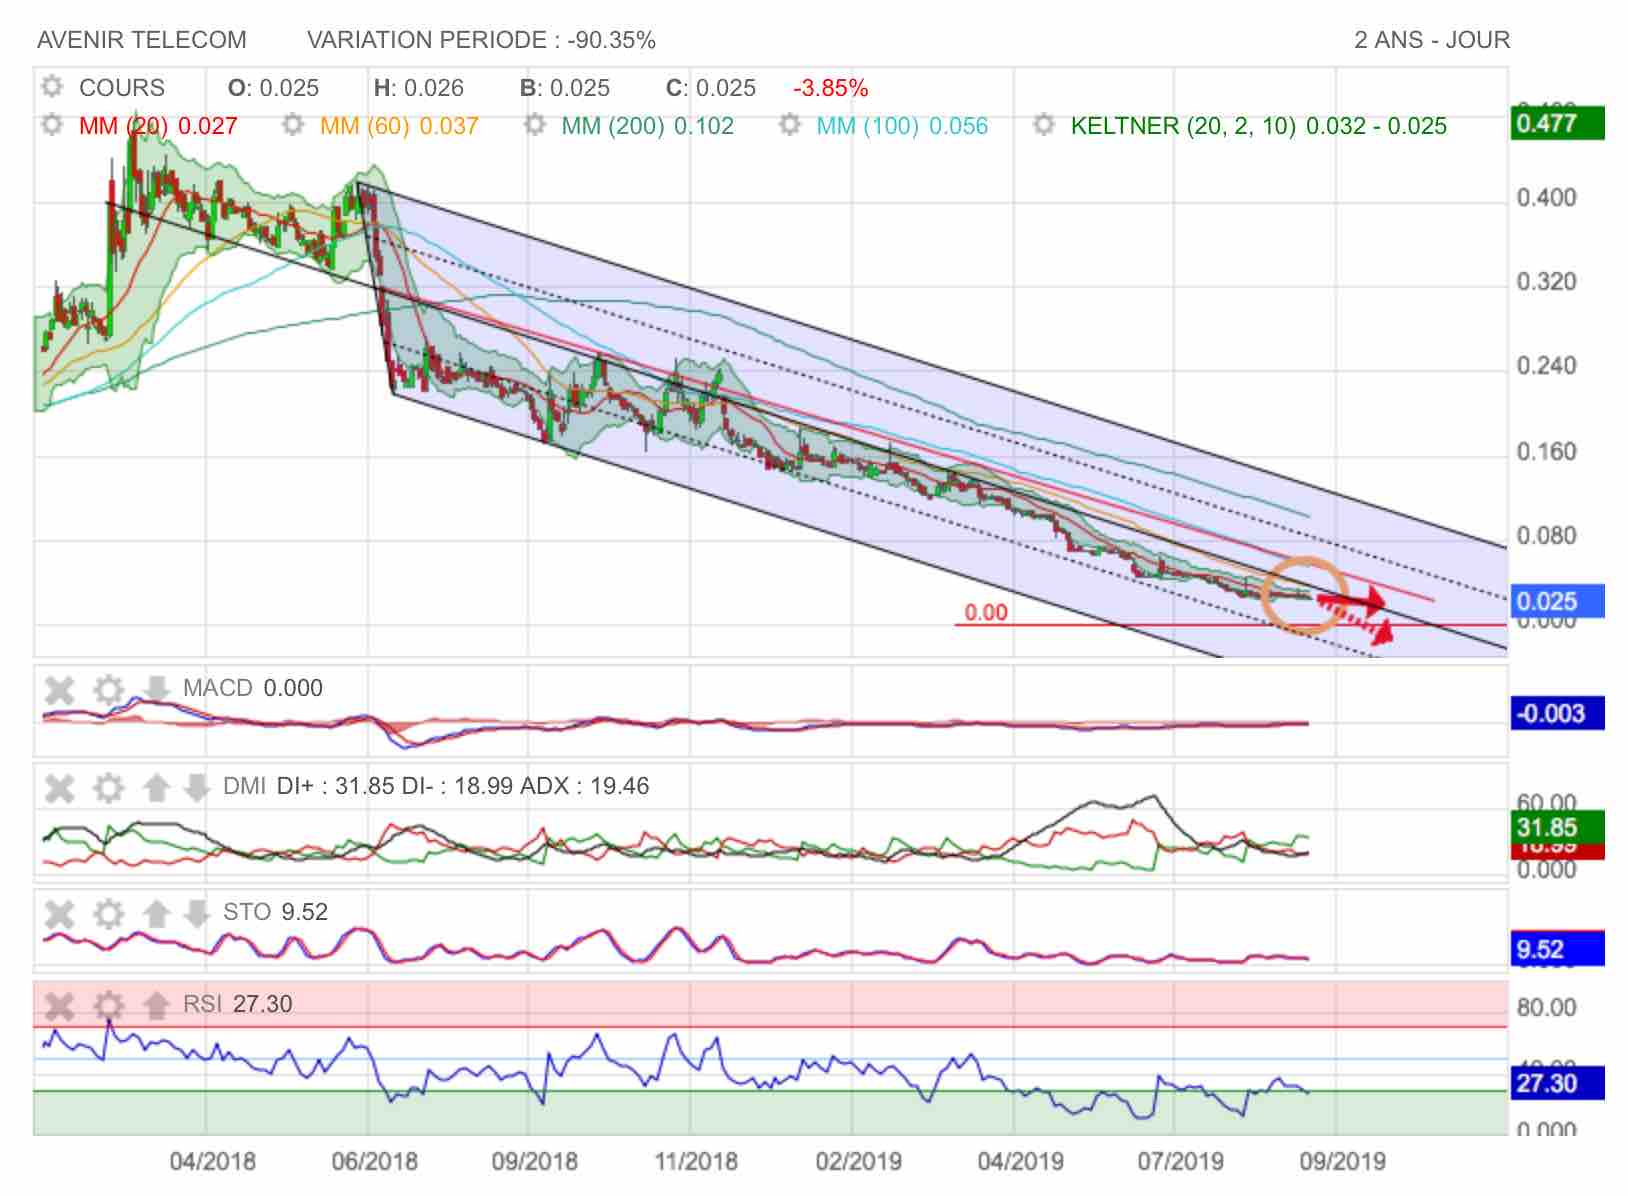The width and height of the screenshot is (1628, 1196).
Task: Click the RSI 27.30 value tag
Action: tap(1557, 1083)
